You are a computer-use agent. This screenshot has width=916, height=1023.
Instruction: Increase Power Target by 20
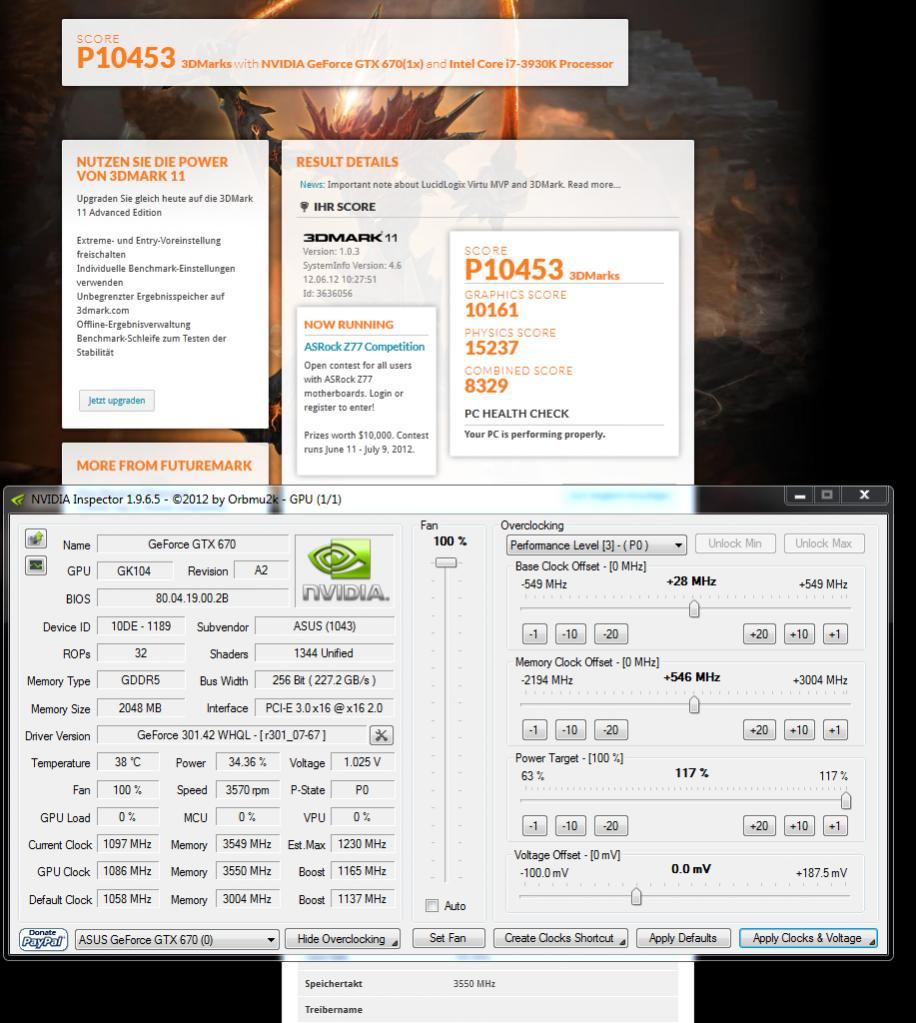click(759, 826)
